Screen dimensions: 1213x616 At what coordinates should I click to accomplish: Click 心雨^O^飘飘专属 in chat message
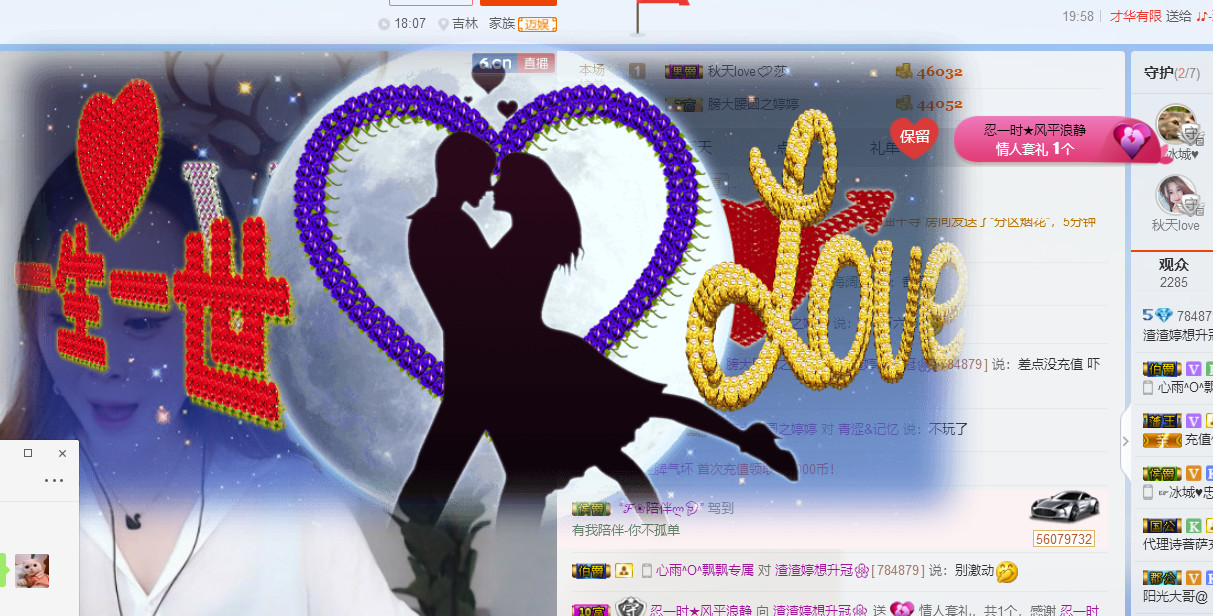click(705, 570)
